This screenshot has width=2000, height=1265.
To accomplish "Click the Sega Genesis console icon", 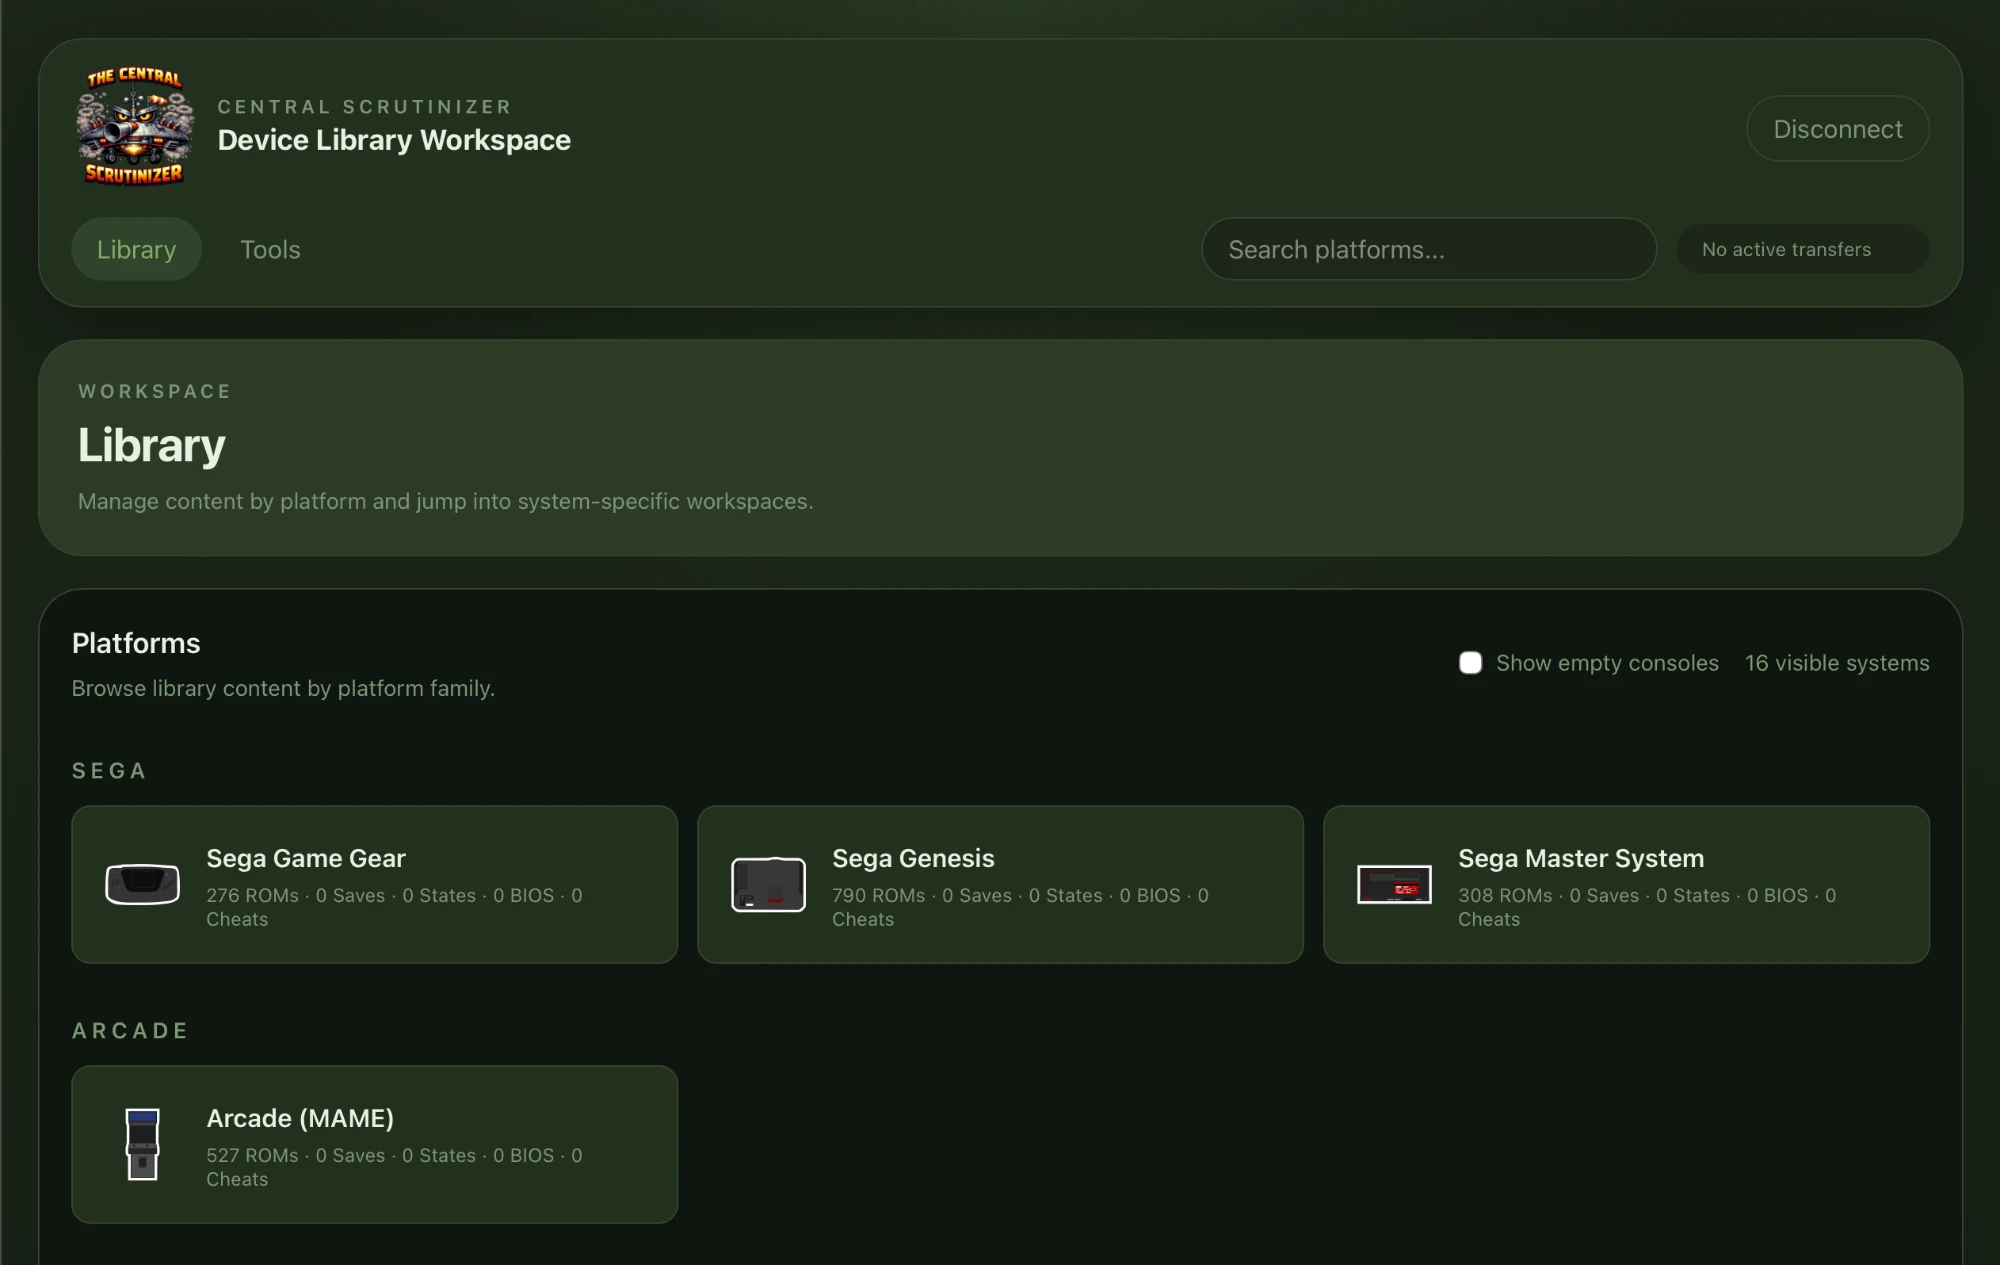I will (768, 884).
